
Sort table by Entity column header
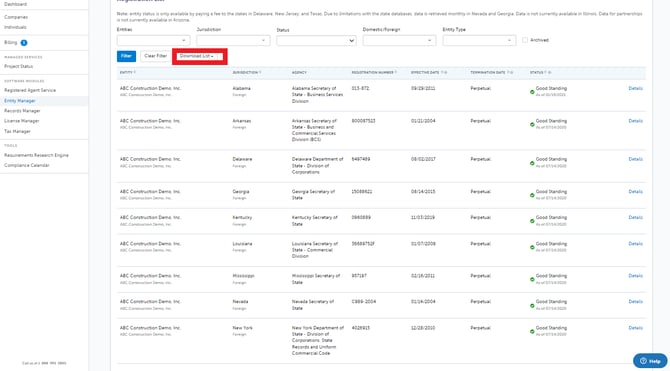tap(128, 73)
